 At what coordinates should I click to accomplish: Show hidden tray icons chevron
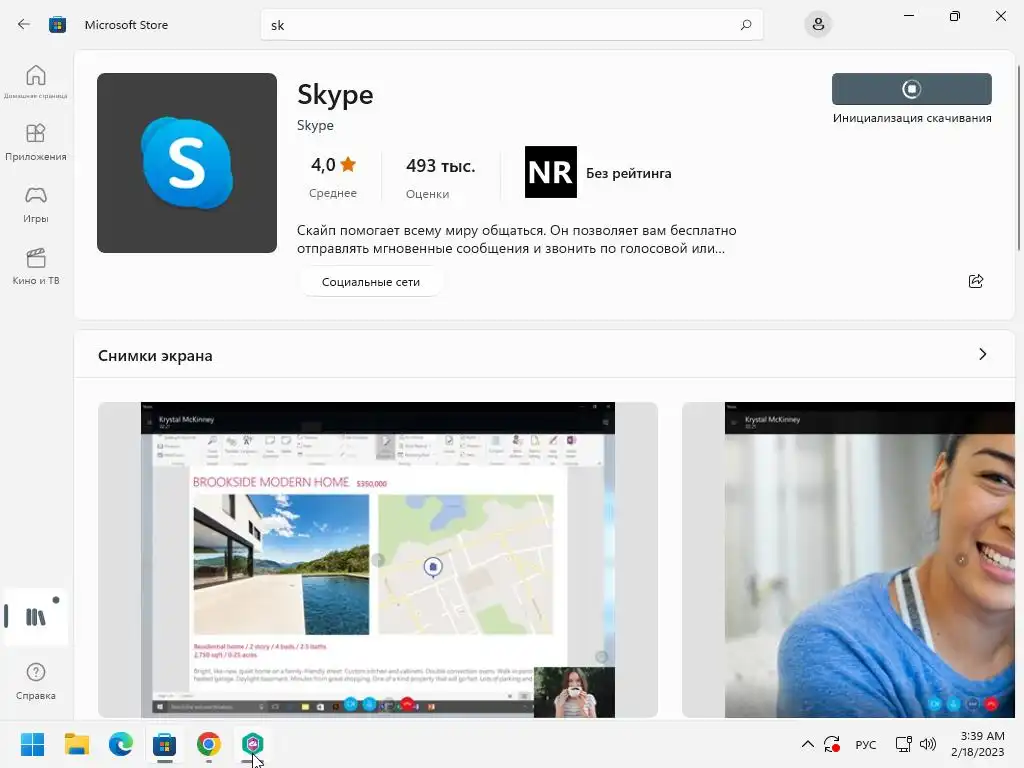point(807,744)
